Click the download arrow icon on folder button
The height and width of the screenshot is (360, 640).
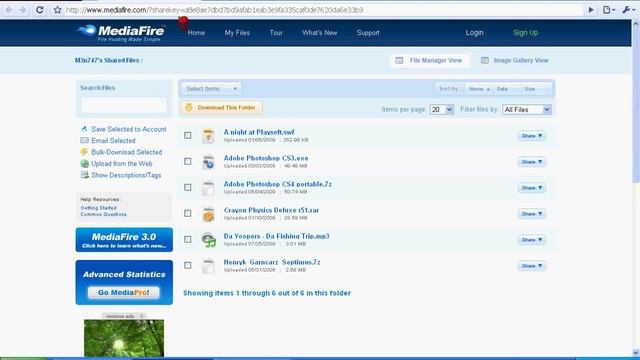click(189, 107)
